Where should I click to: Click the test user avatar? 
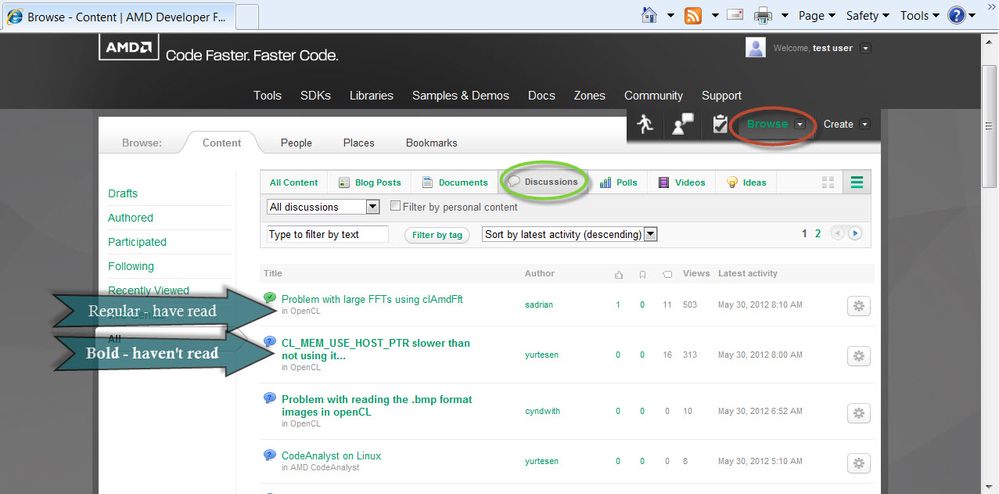[756, 48]
